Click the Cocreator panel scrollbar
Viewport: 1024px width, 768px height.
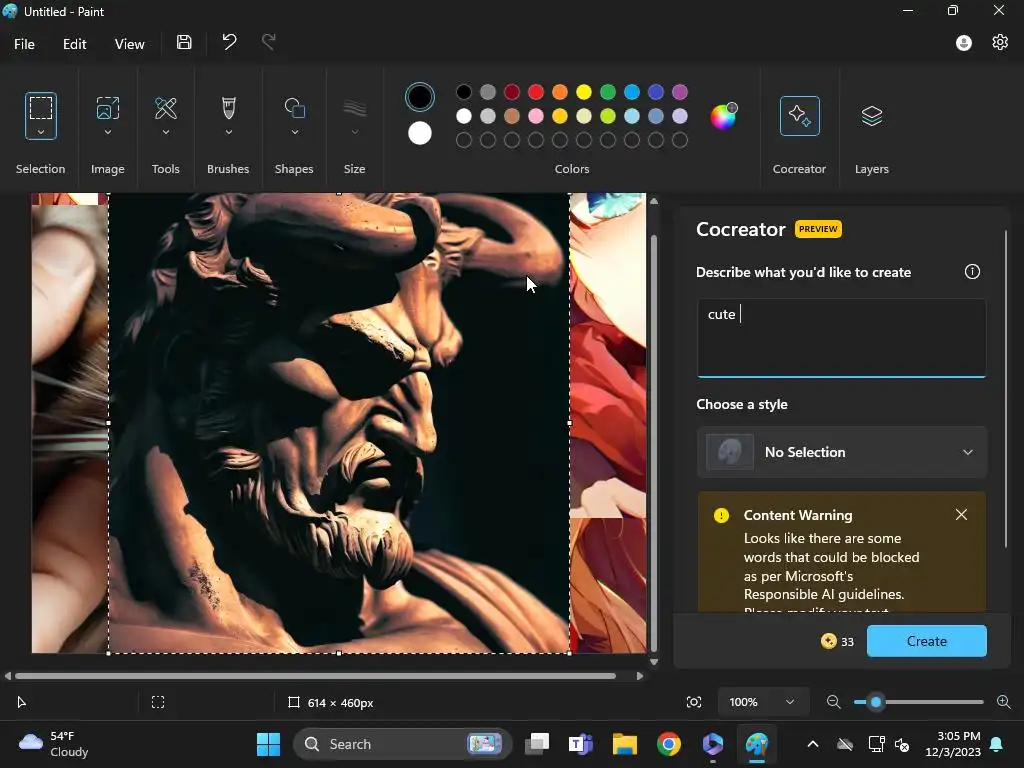coord(1006,389)
